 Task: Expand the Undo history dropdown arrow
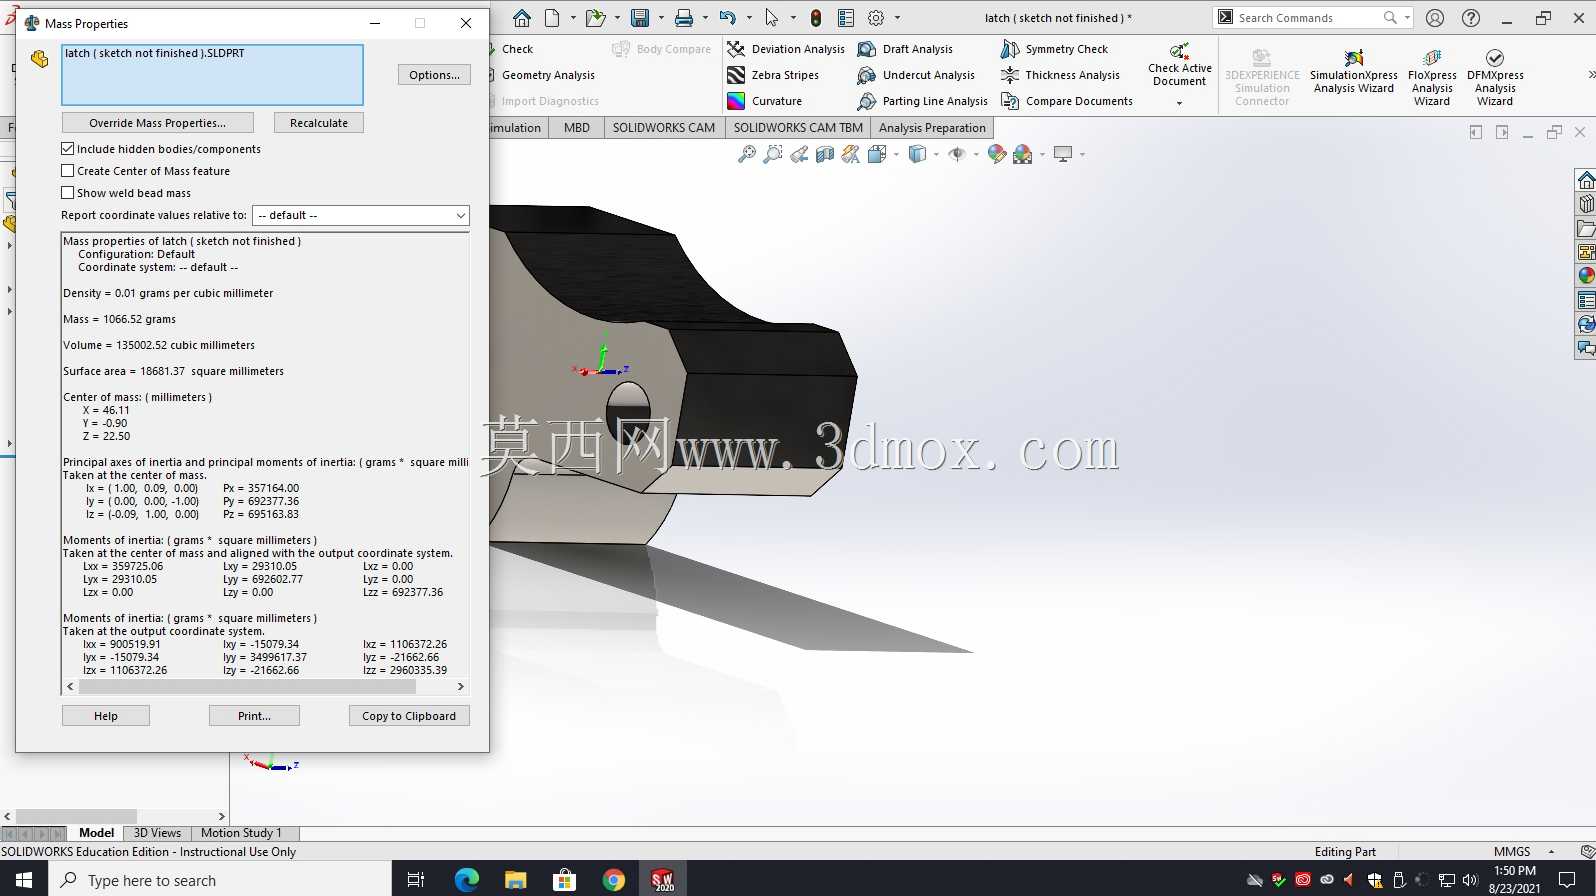tap(749, 18)
